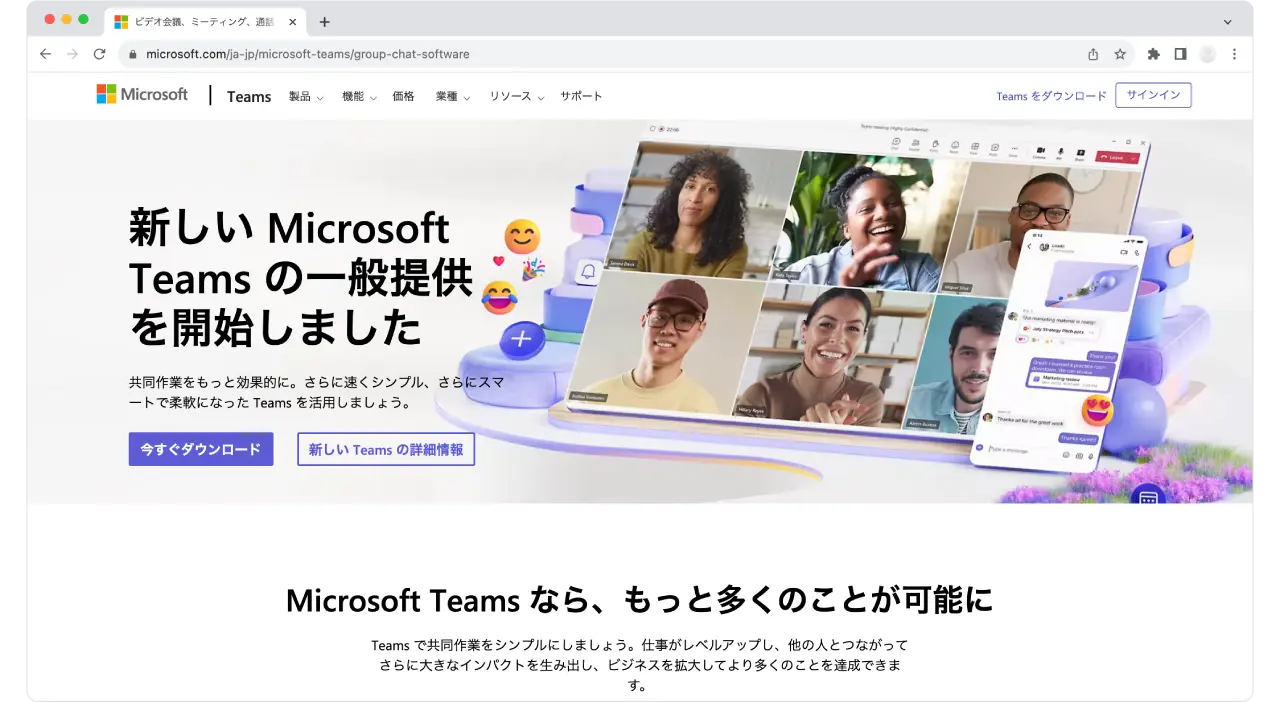Click the Teams brand link

[x=249, y=97]
